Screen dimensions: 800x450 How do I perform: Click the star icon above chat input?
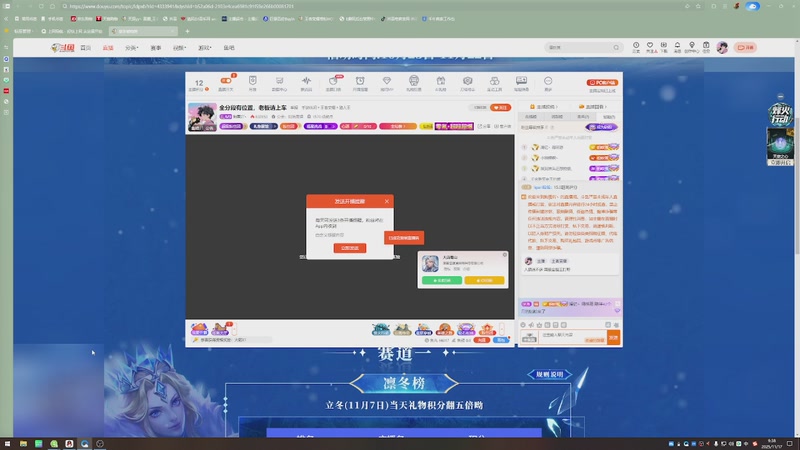pyautogui.click(x=539, y=324)
